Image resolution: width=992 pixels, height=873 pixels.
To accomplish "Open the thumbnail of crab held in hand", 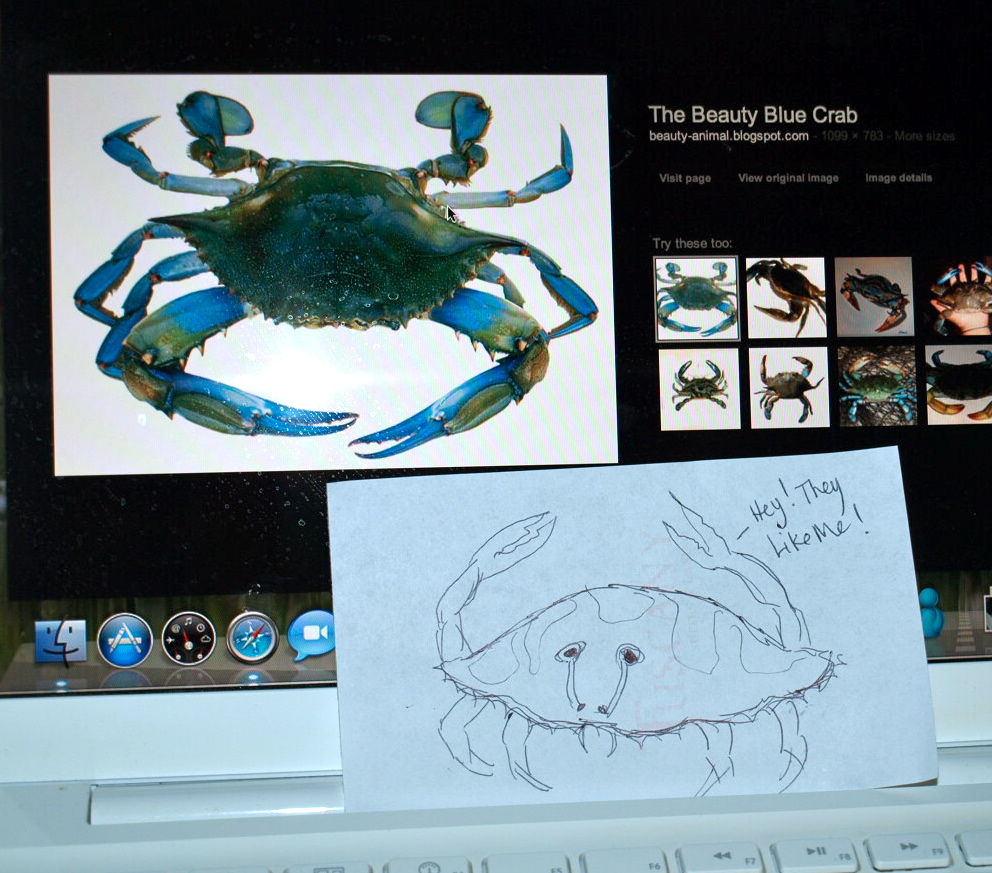I will pos(958,297).
